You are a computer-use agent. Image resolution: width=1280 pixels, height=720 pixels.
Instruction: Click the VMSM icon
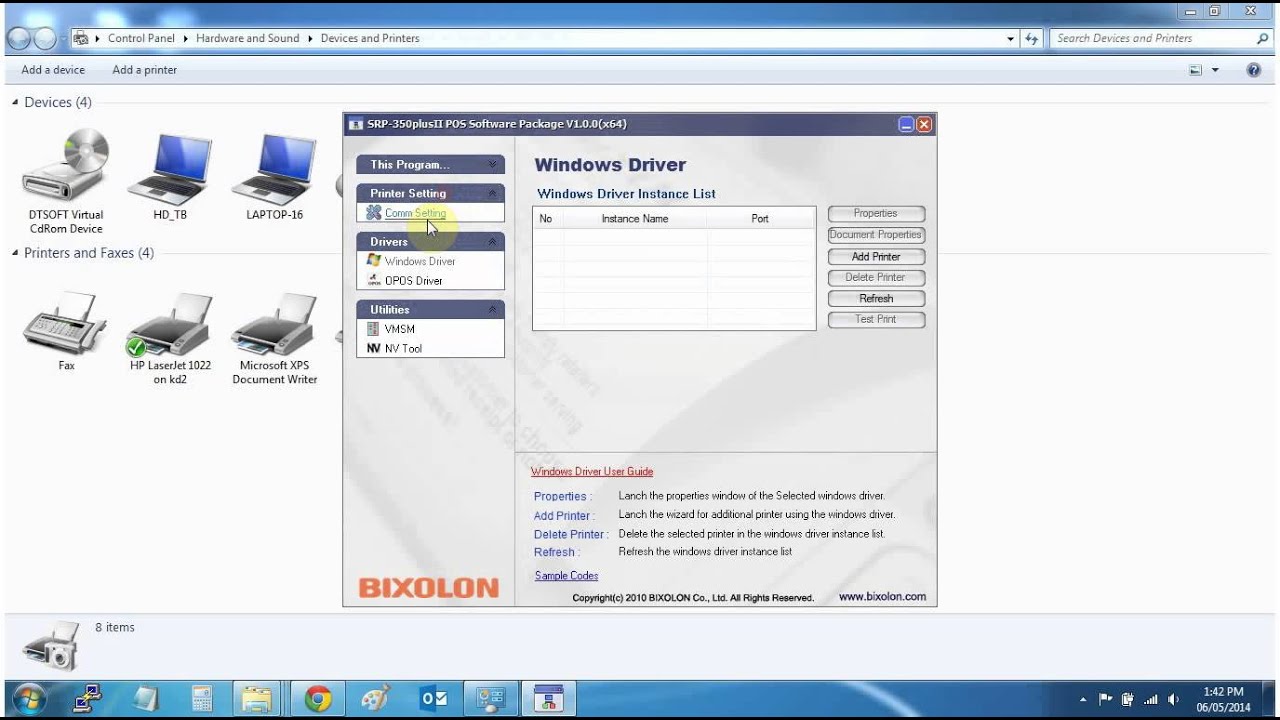pyautogui.click(x=373, y=329)
